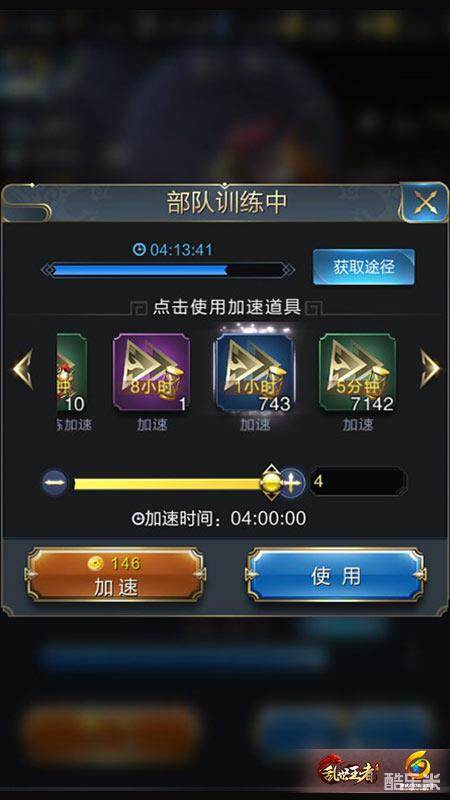Click the clock icon beside 04:13:41 timer

point(139,249)
